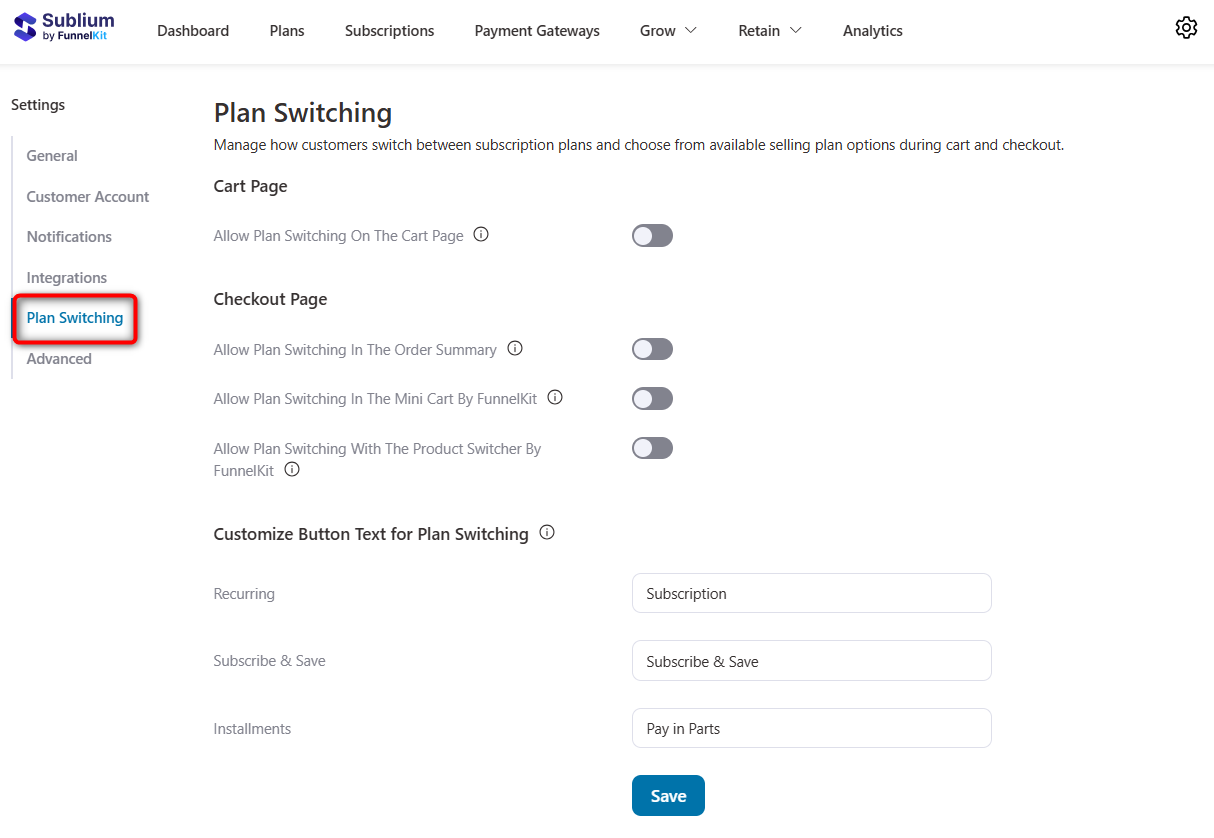Image resolution: width=1214 pixels, height=838 pixels.
Task: Click info icon under Product Switcher setting
Action: click(291, 469)
